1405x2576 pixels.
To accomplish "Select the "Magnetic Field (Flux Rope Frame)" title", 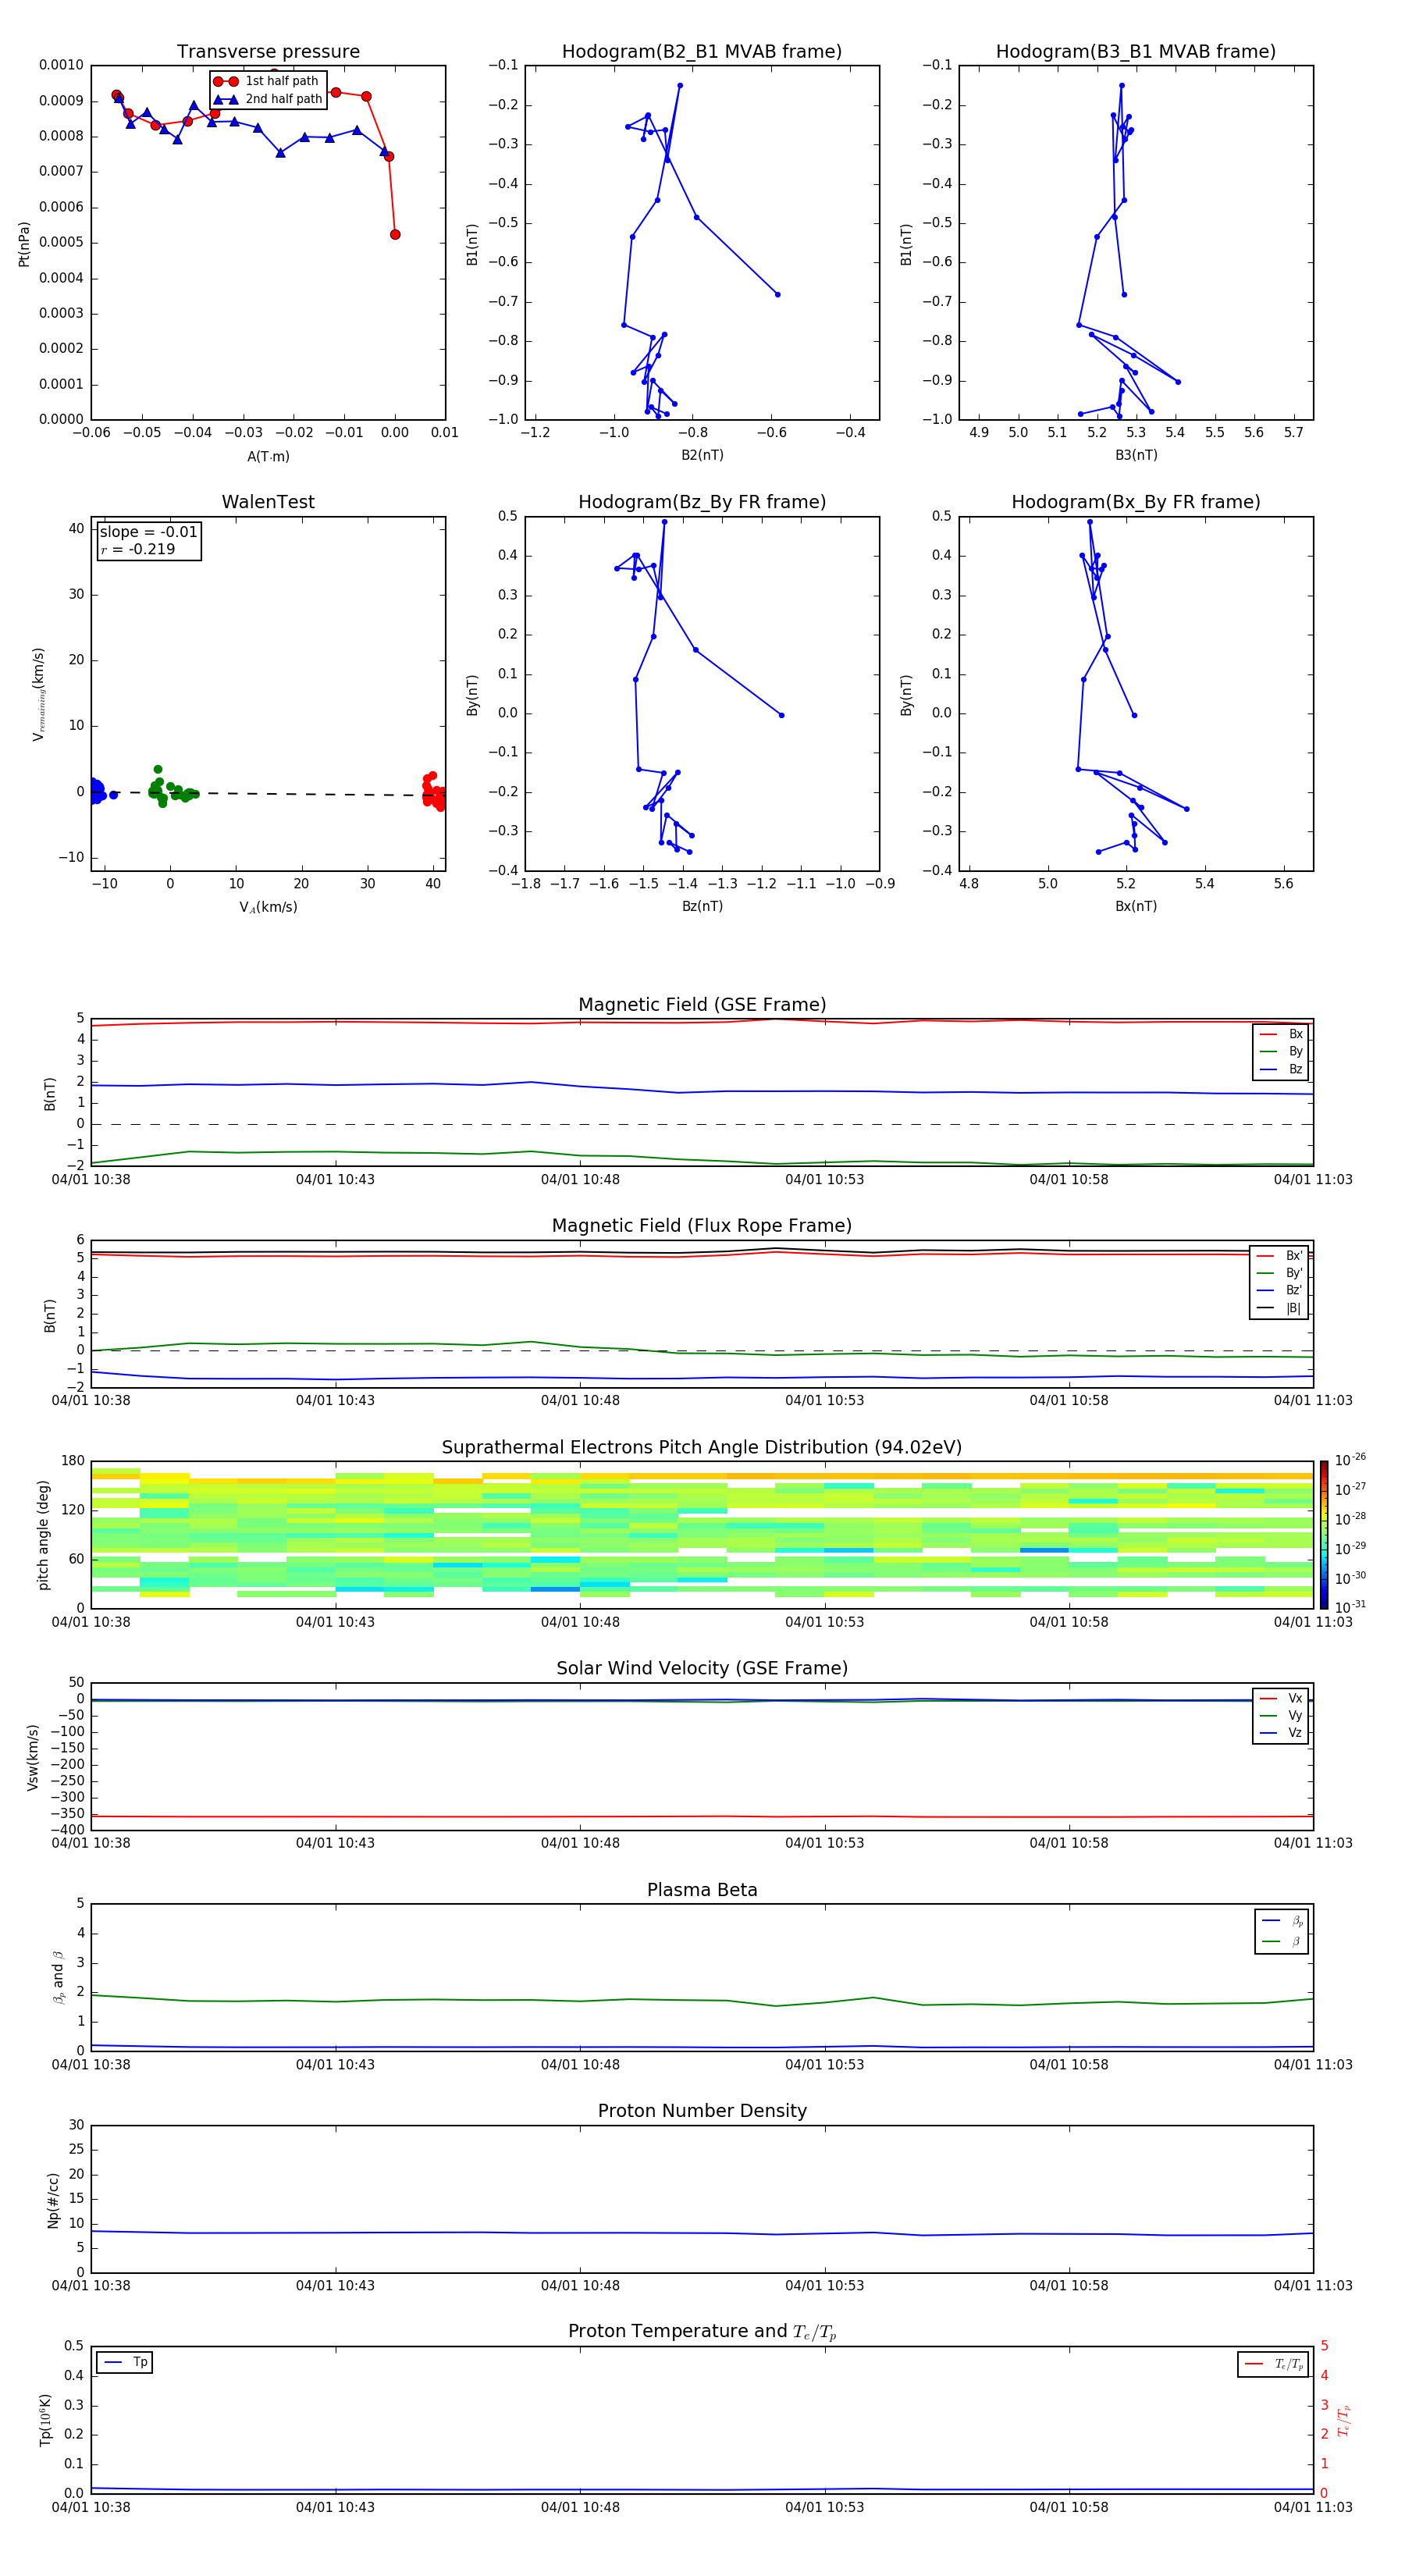I will [x=702, y=1226].
